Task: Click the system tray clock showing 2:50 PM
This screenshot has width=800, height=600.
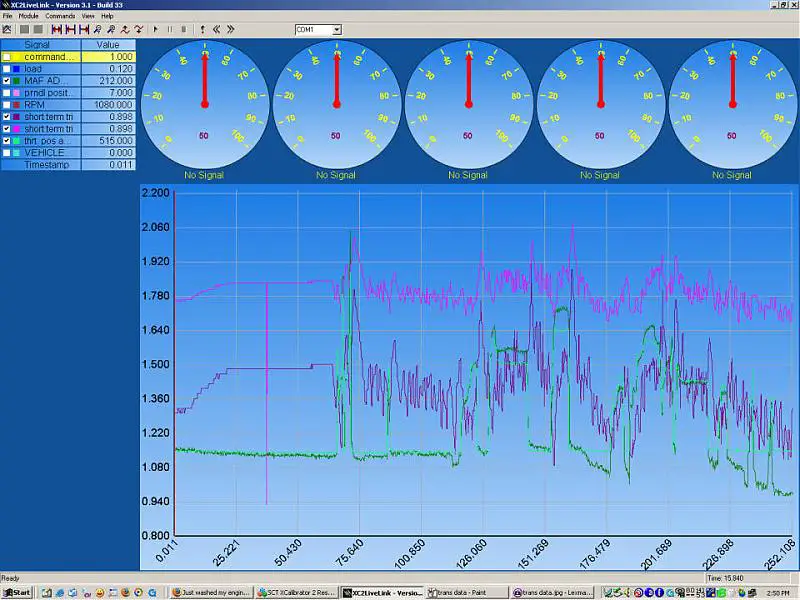Action: click(x=777, y=593)
